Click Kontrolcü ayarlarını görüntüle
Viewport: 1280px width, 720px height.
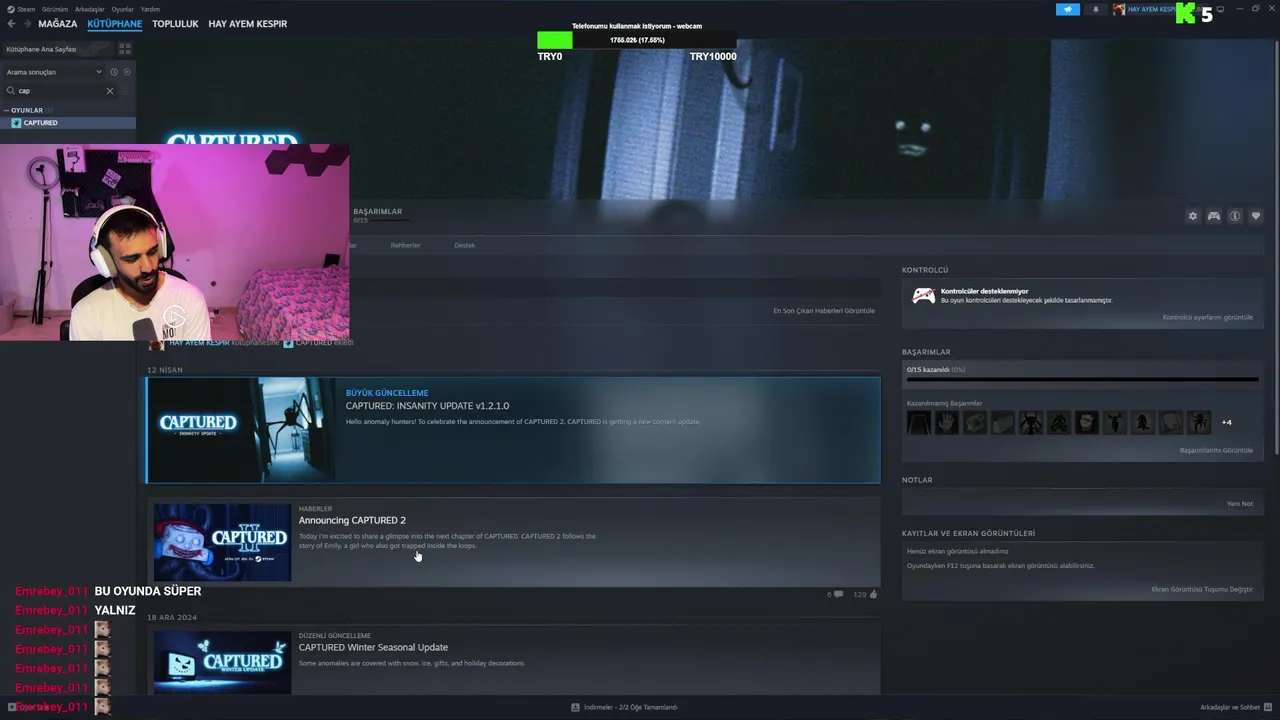[1207, 318]
